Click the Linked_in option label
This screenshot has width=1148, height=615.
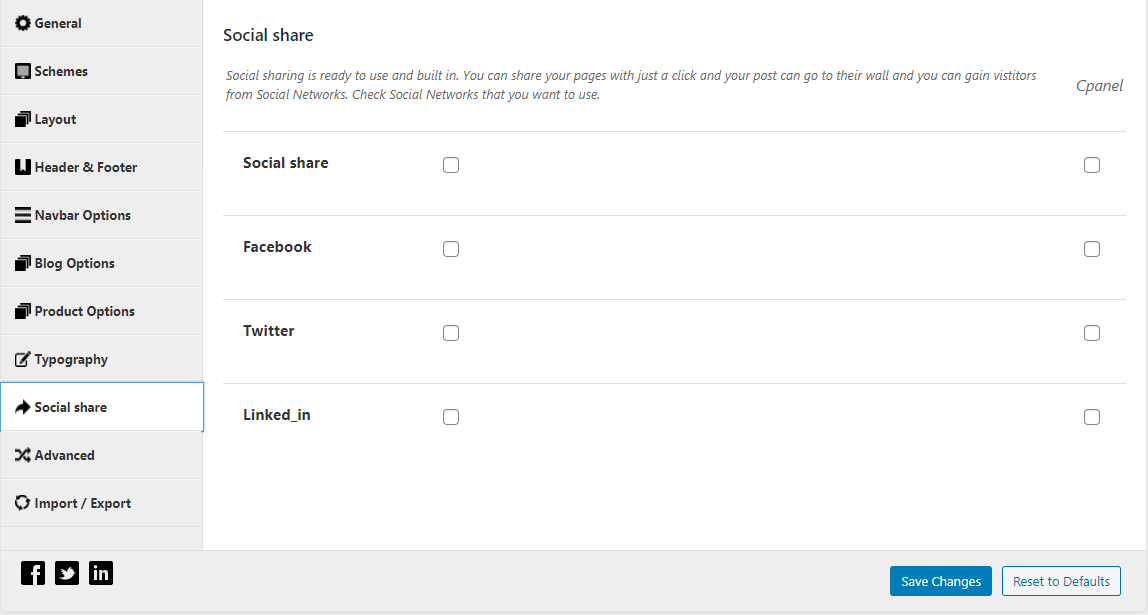click(277, 415)
